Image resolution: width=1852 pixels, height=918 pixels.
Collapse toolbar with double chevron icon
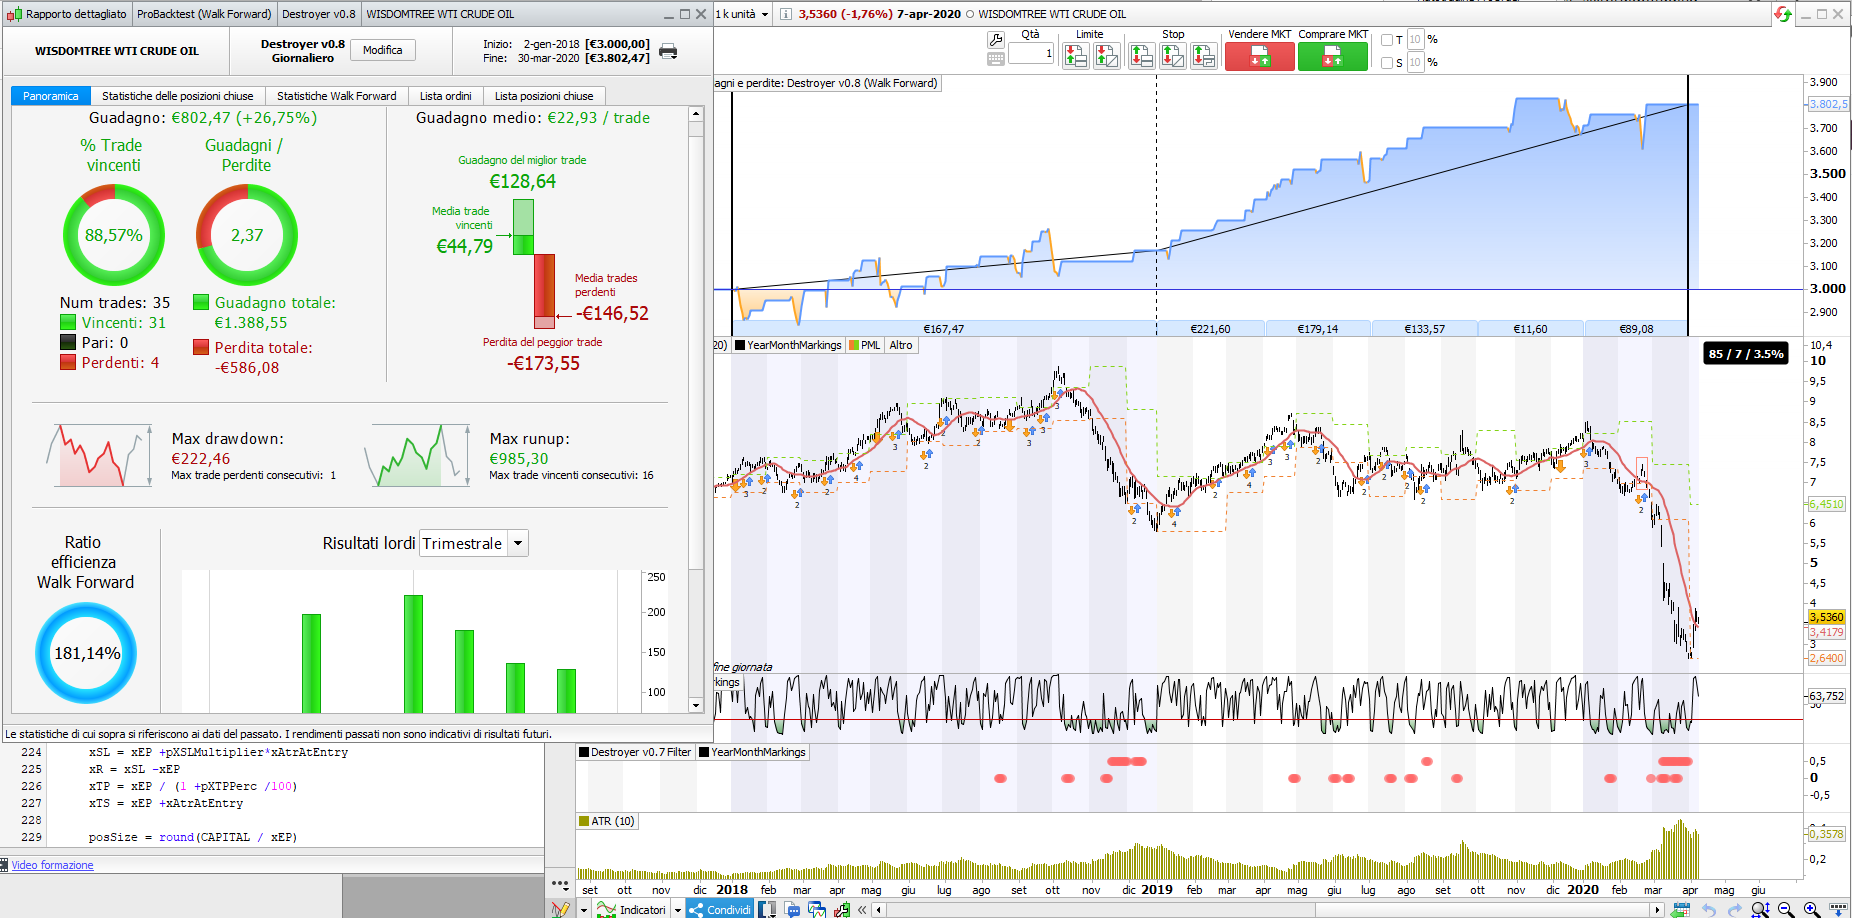862,909
